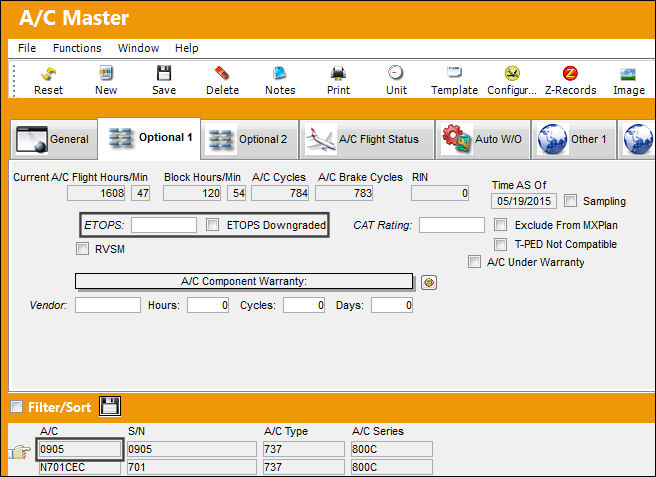Viewport: 656px width, 477px height.
Task: Click the CAT Rating field
Action: point(452,225)
